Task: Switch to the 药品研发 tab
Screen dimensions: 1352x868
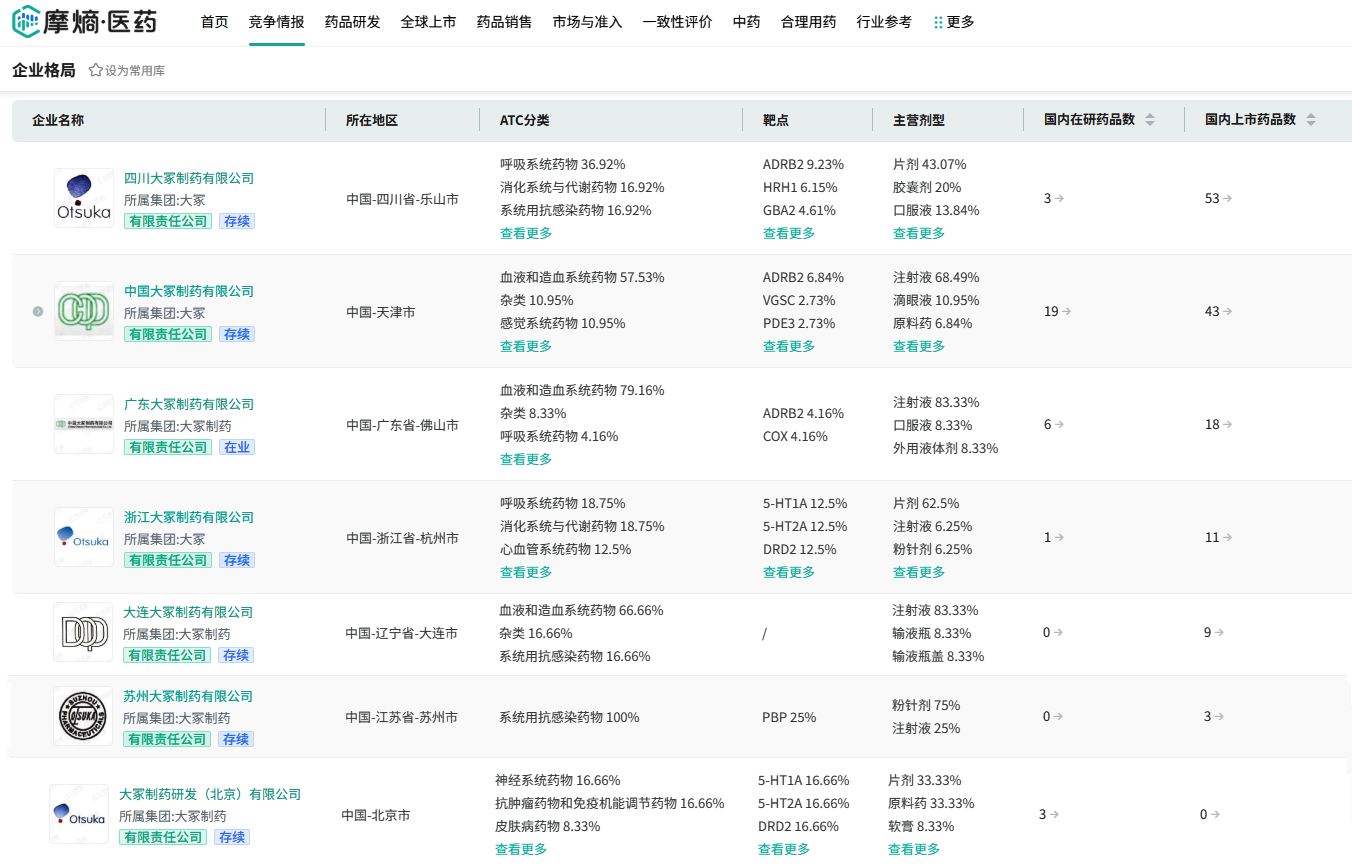Action: (352, 22)
